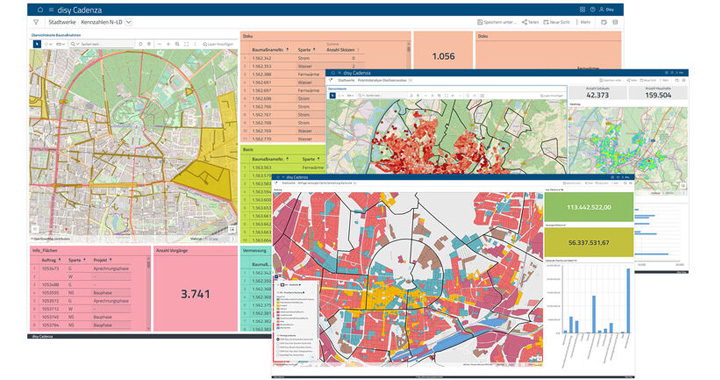720x380 pixels.
Task: Click Anzahl Vorgänge value 3.741
Action: click(x=196, y=294)
